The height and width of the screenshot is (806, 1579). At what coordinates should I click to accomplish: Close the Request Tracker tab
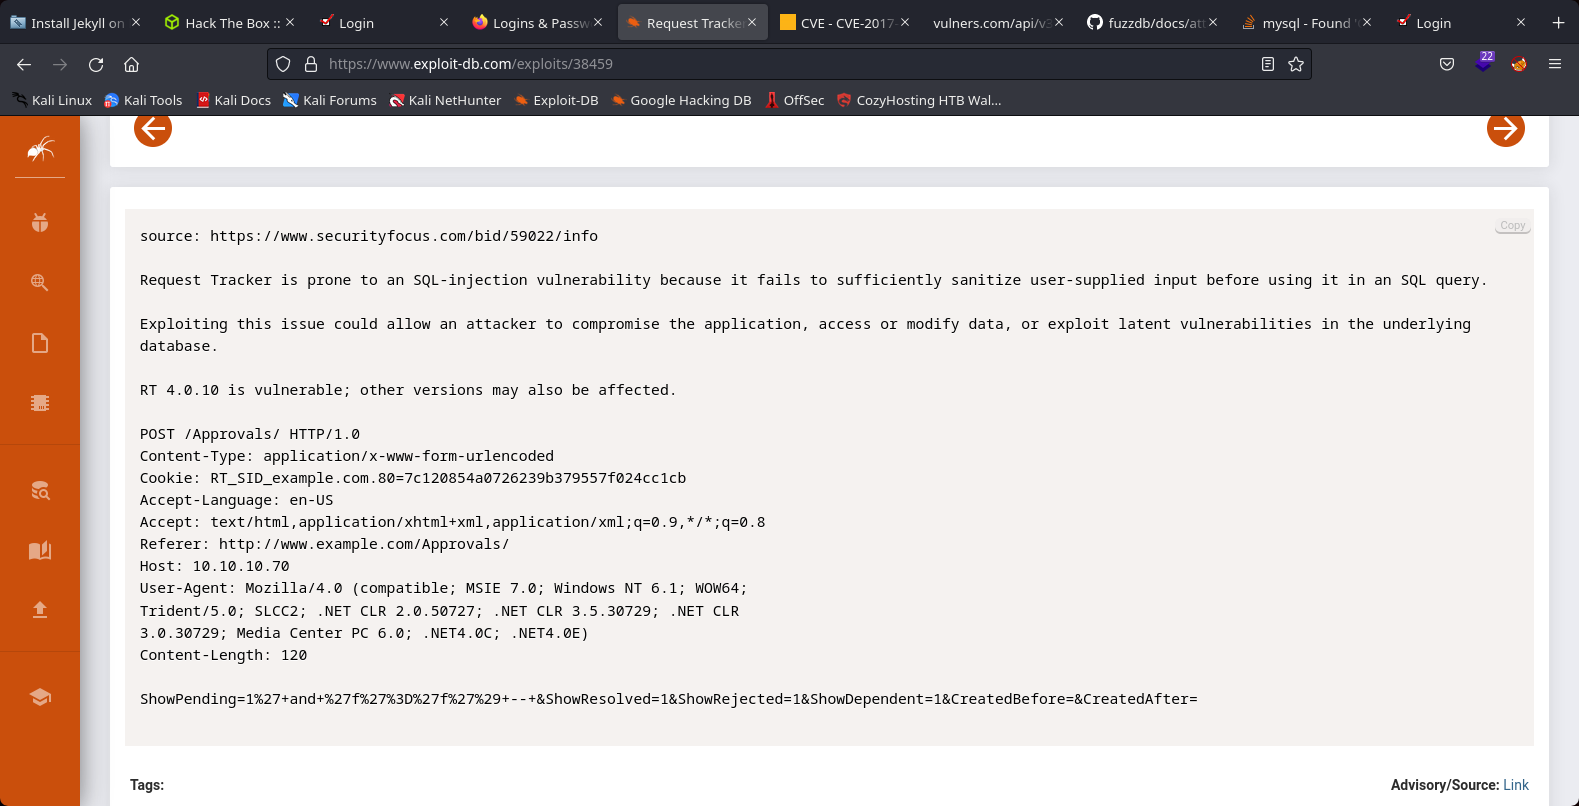coord(752,22)
